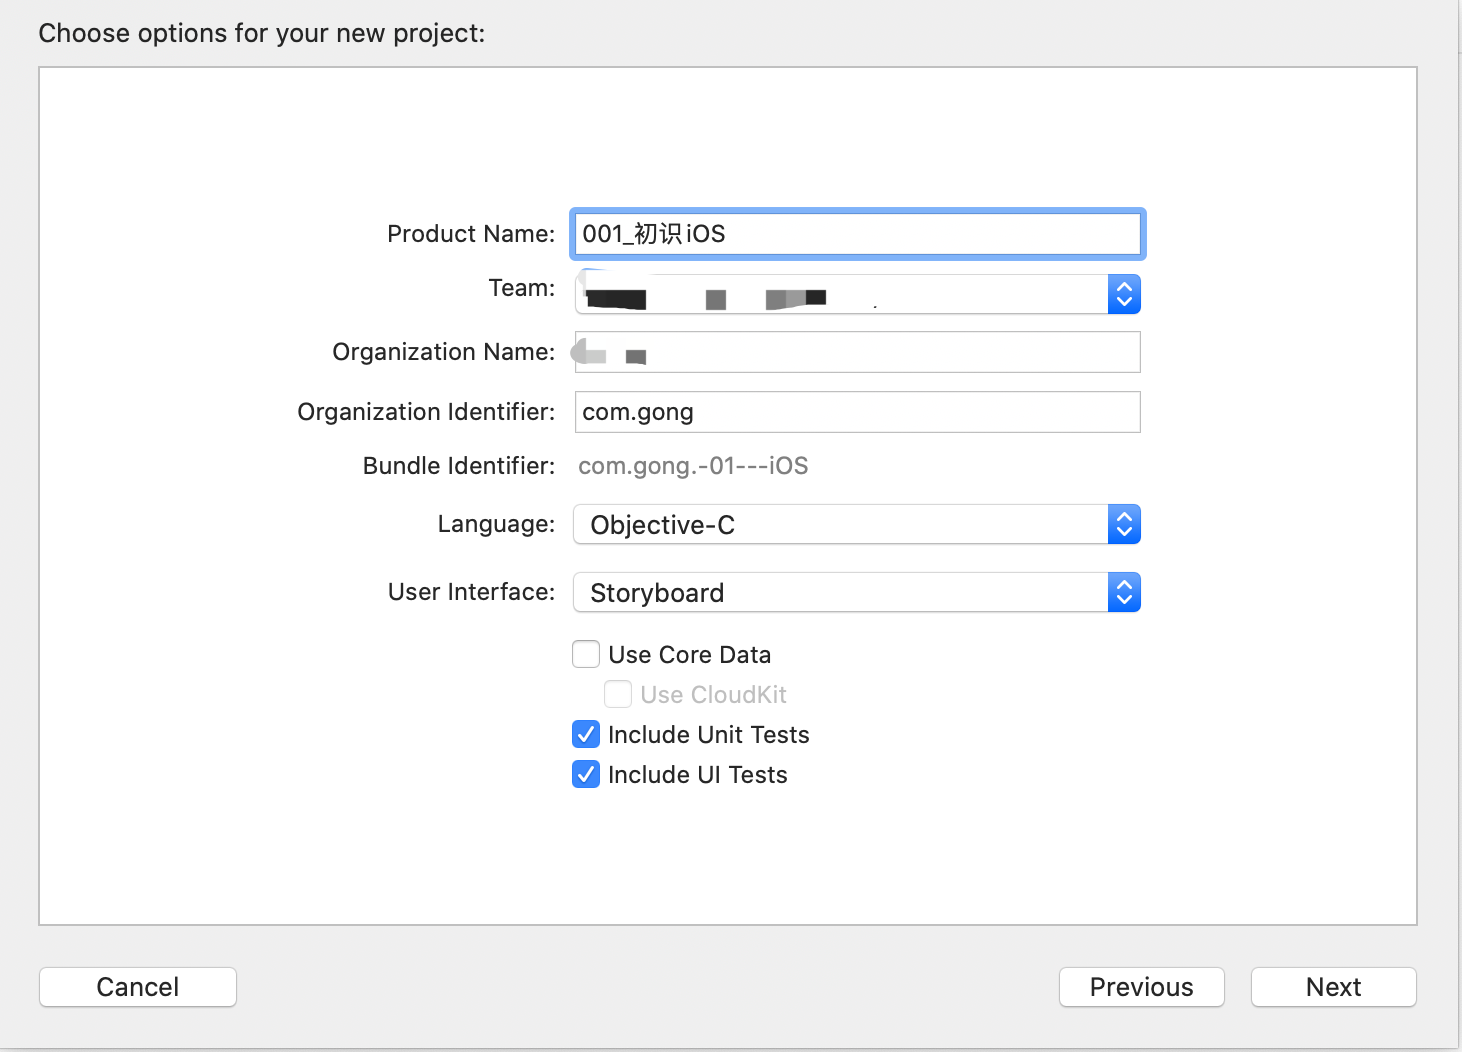Click the Use Core Data label
Image resolution: width=1462 pixels, height=1052 pixels.
[689, 655]
